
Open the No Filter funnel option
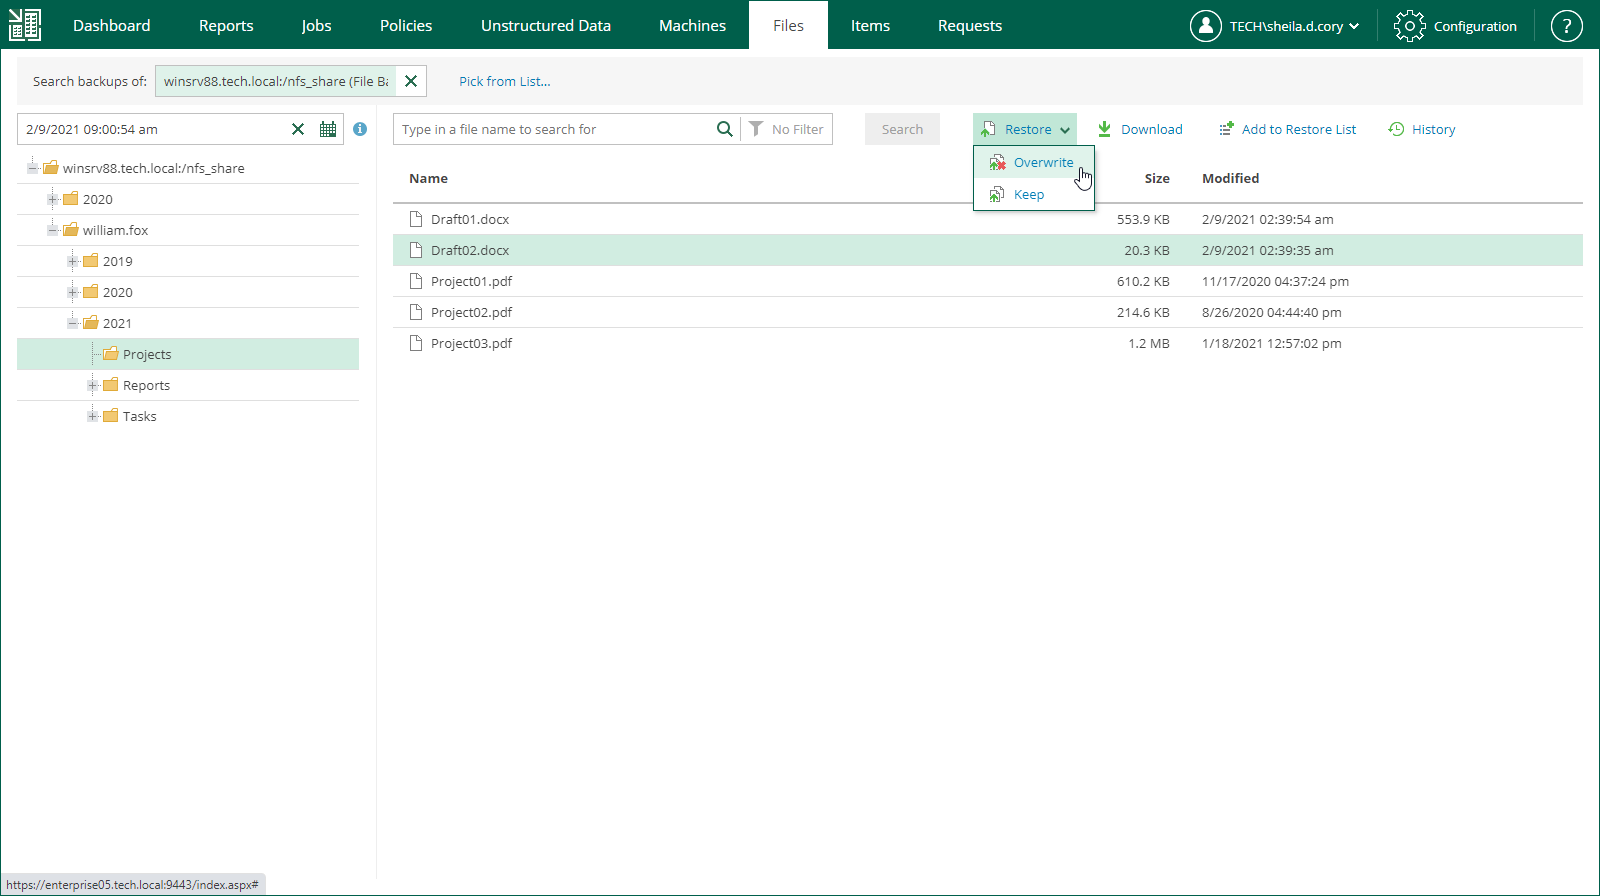(787, 129)
